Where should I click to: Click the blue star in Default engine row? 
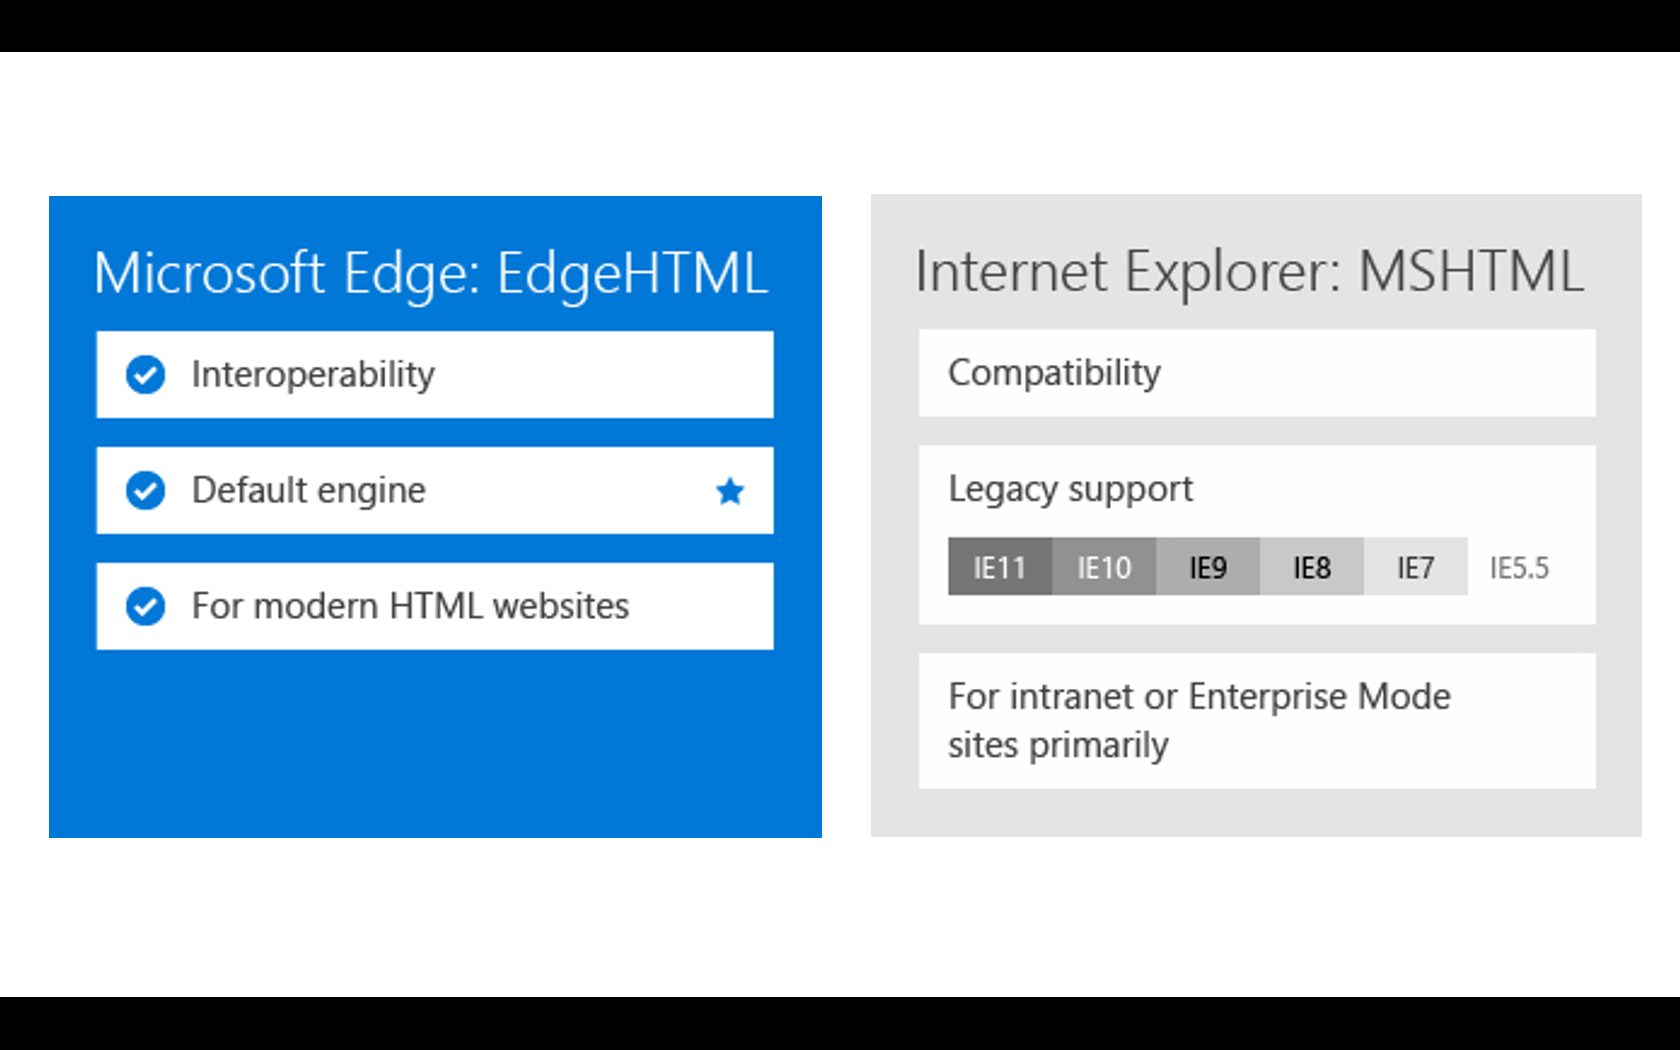730,491
